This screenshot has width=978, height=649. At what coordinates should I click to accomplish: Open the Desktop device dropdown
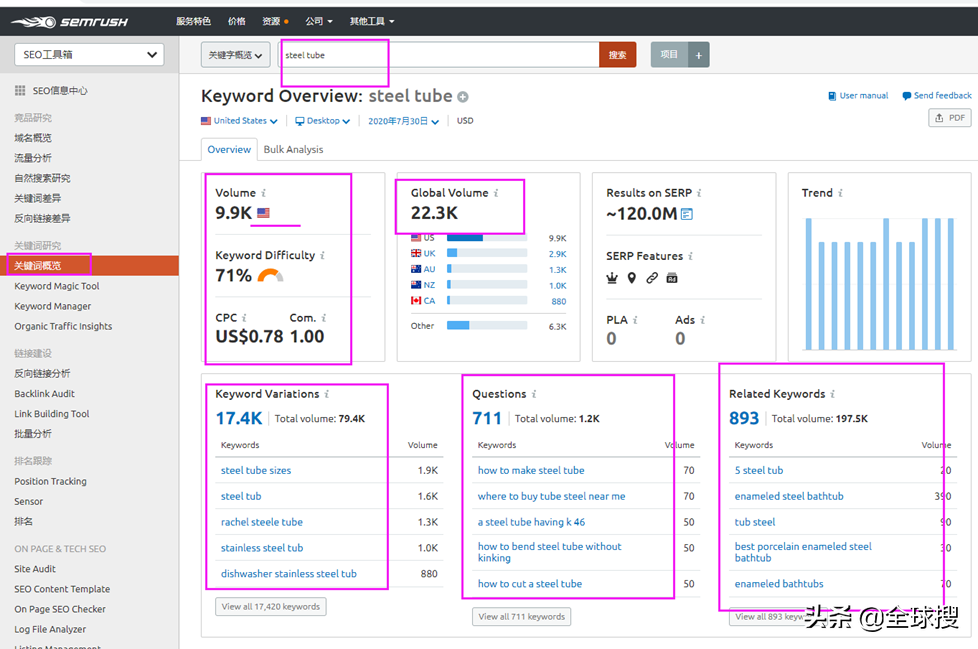322,121
